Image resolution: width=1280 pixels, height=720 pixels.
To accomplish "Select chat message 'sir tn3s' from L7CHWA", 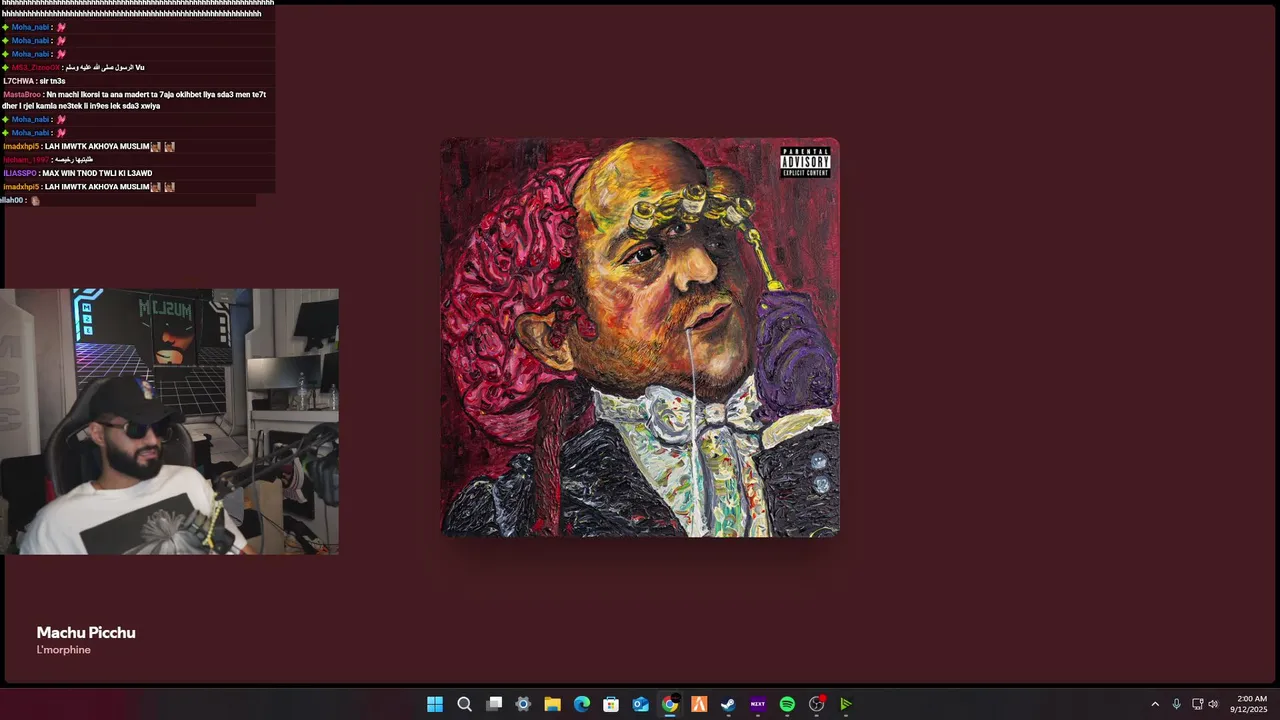I will (34, 81).
